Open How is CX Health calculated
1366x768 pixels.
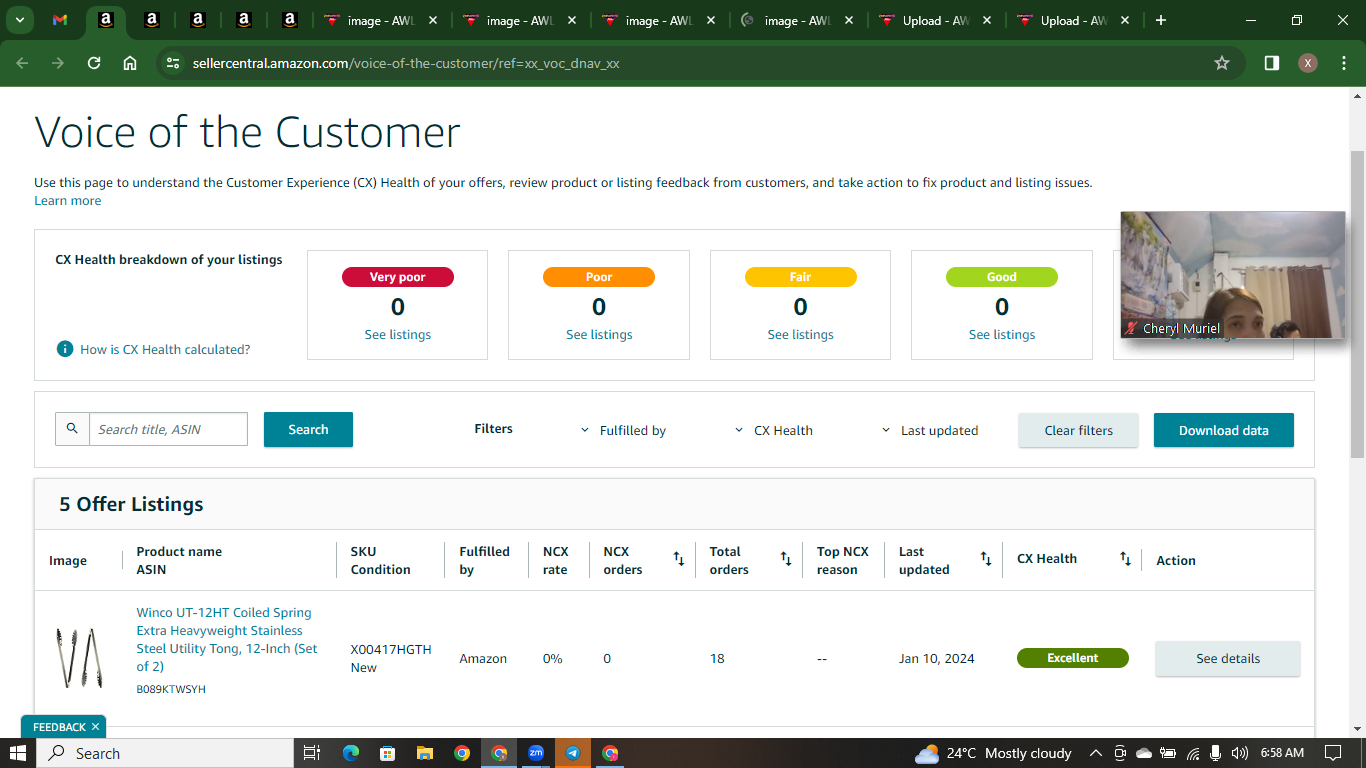coord(165,349)
